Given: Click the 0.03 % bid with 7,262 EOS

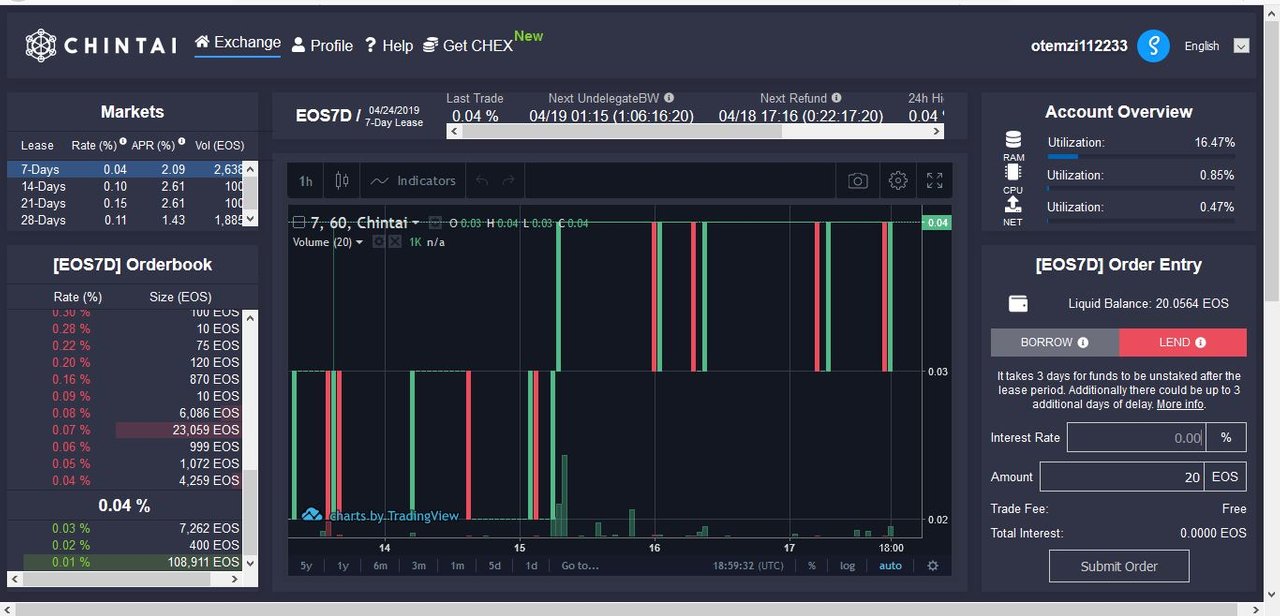Looking at the screenshot, I should [x=126, y=528].
